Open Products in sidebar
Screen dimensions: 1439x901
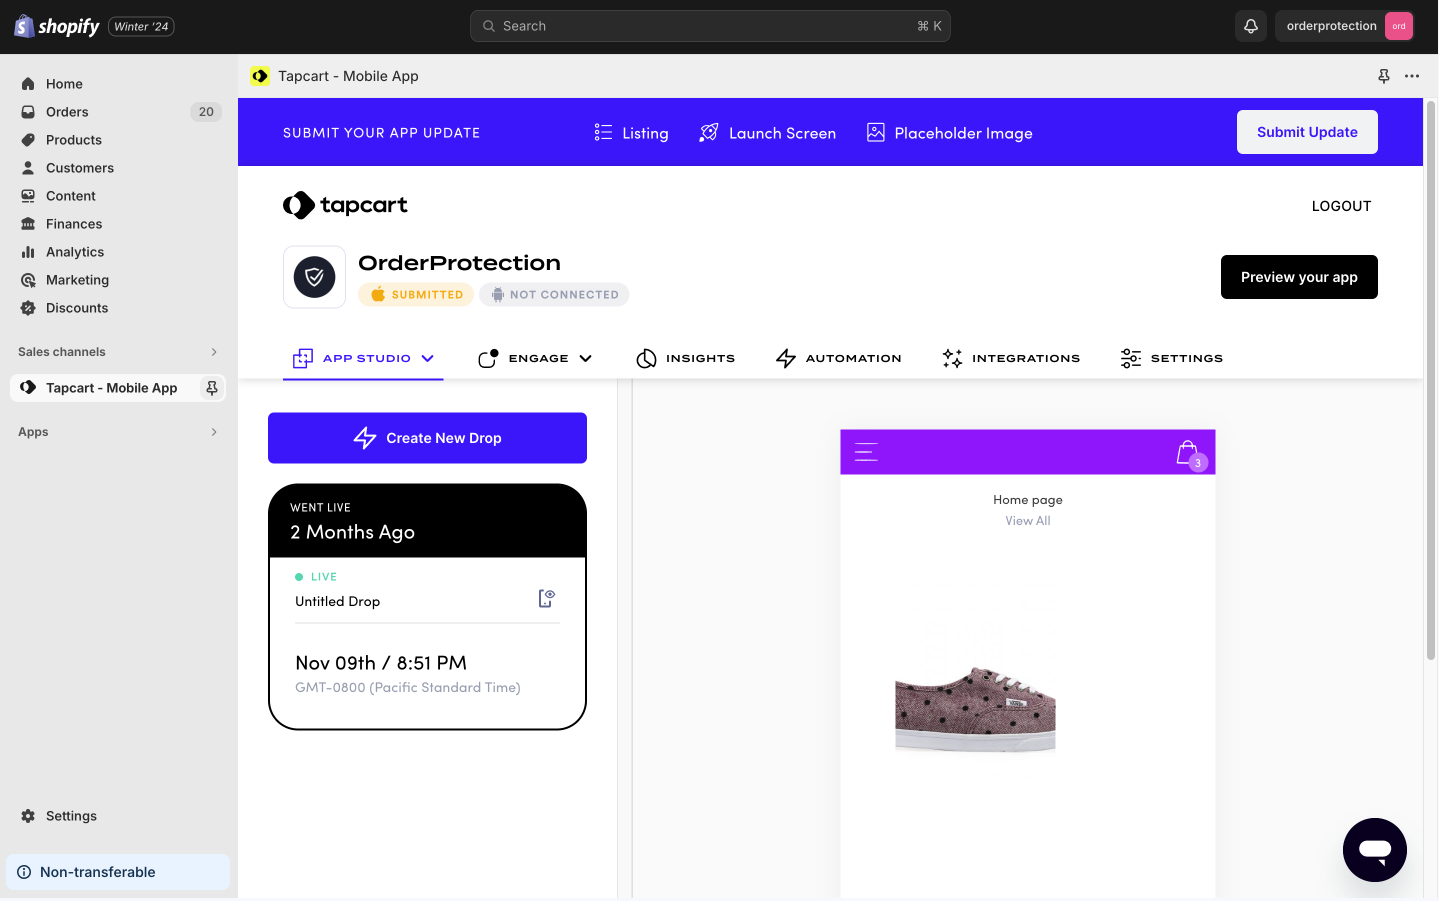point(74,140)
